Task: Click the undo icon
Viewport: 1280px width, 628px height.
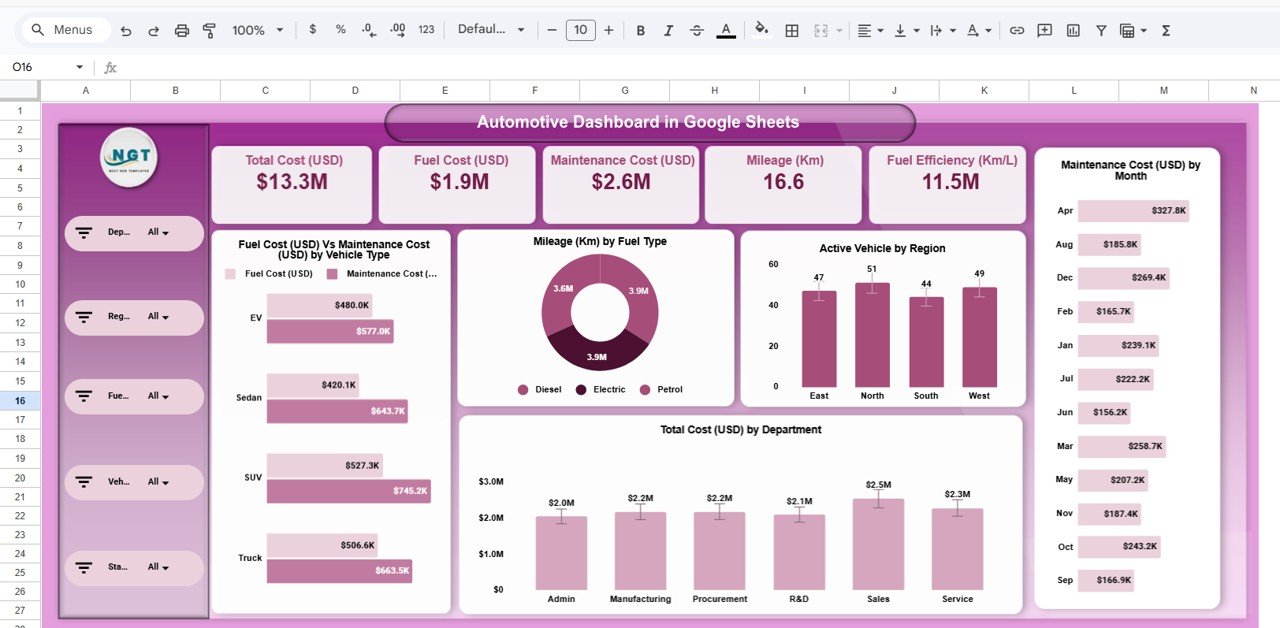Action: click(x=126, y=30)
